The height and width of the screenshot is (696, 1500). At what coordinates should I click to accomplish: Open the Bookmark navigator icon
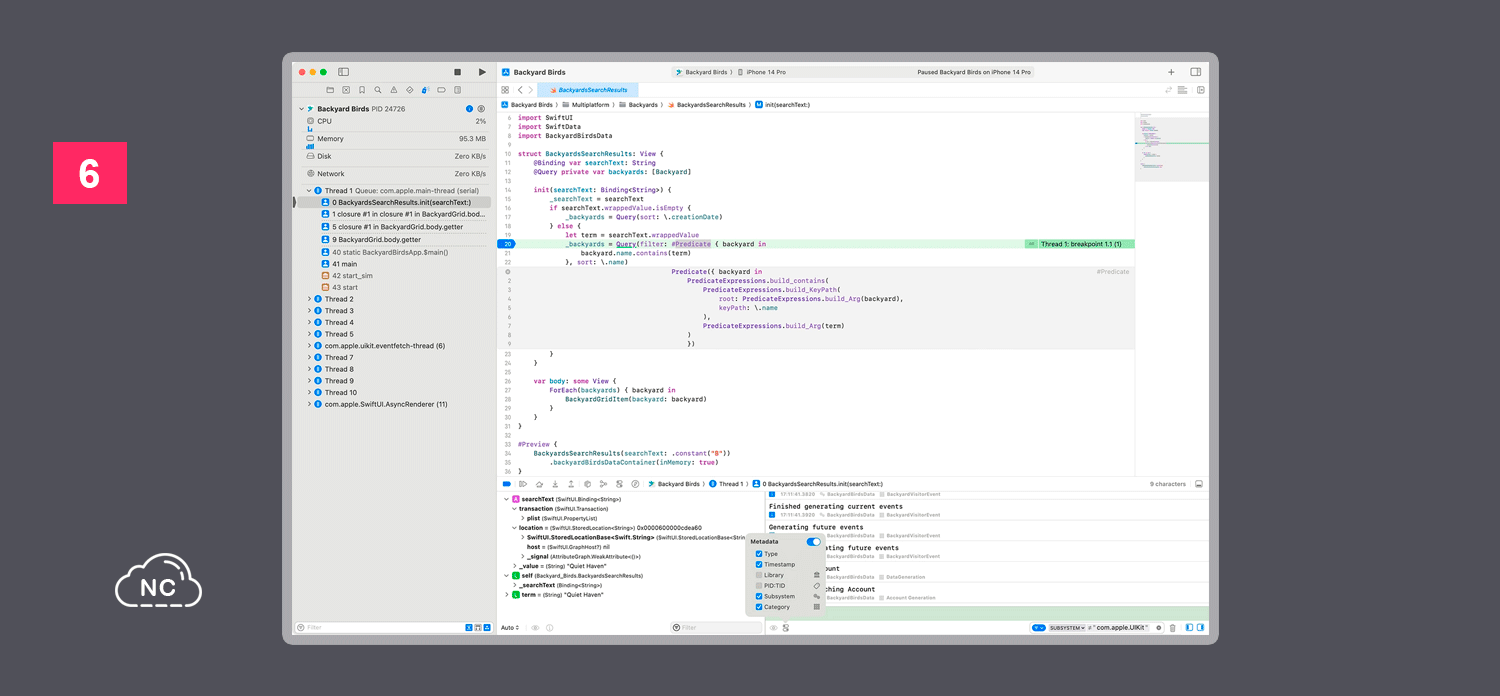click(x=362, y=90)
